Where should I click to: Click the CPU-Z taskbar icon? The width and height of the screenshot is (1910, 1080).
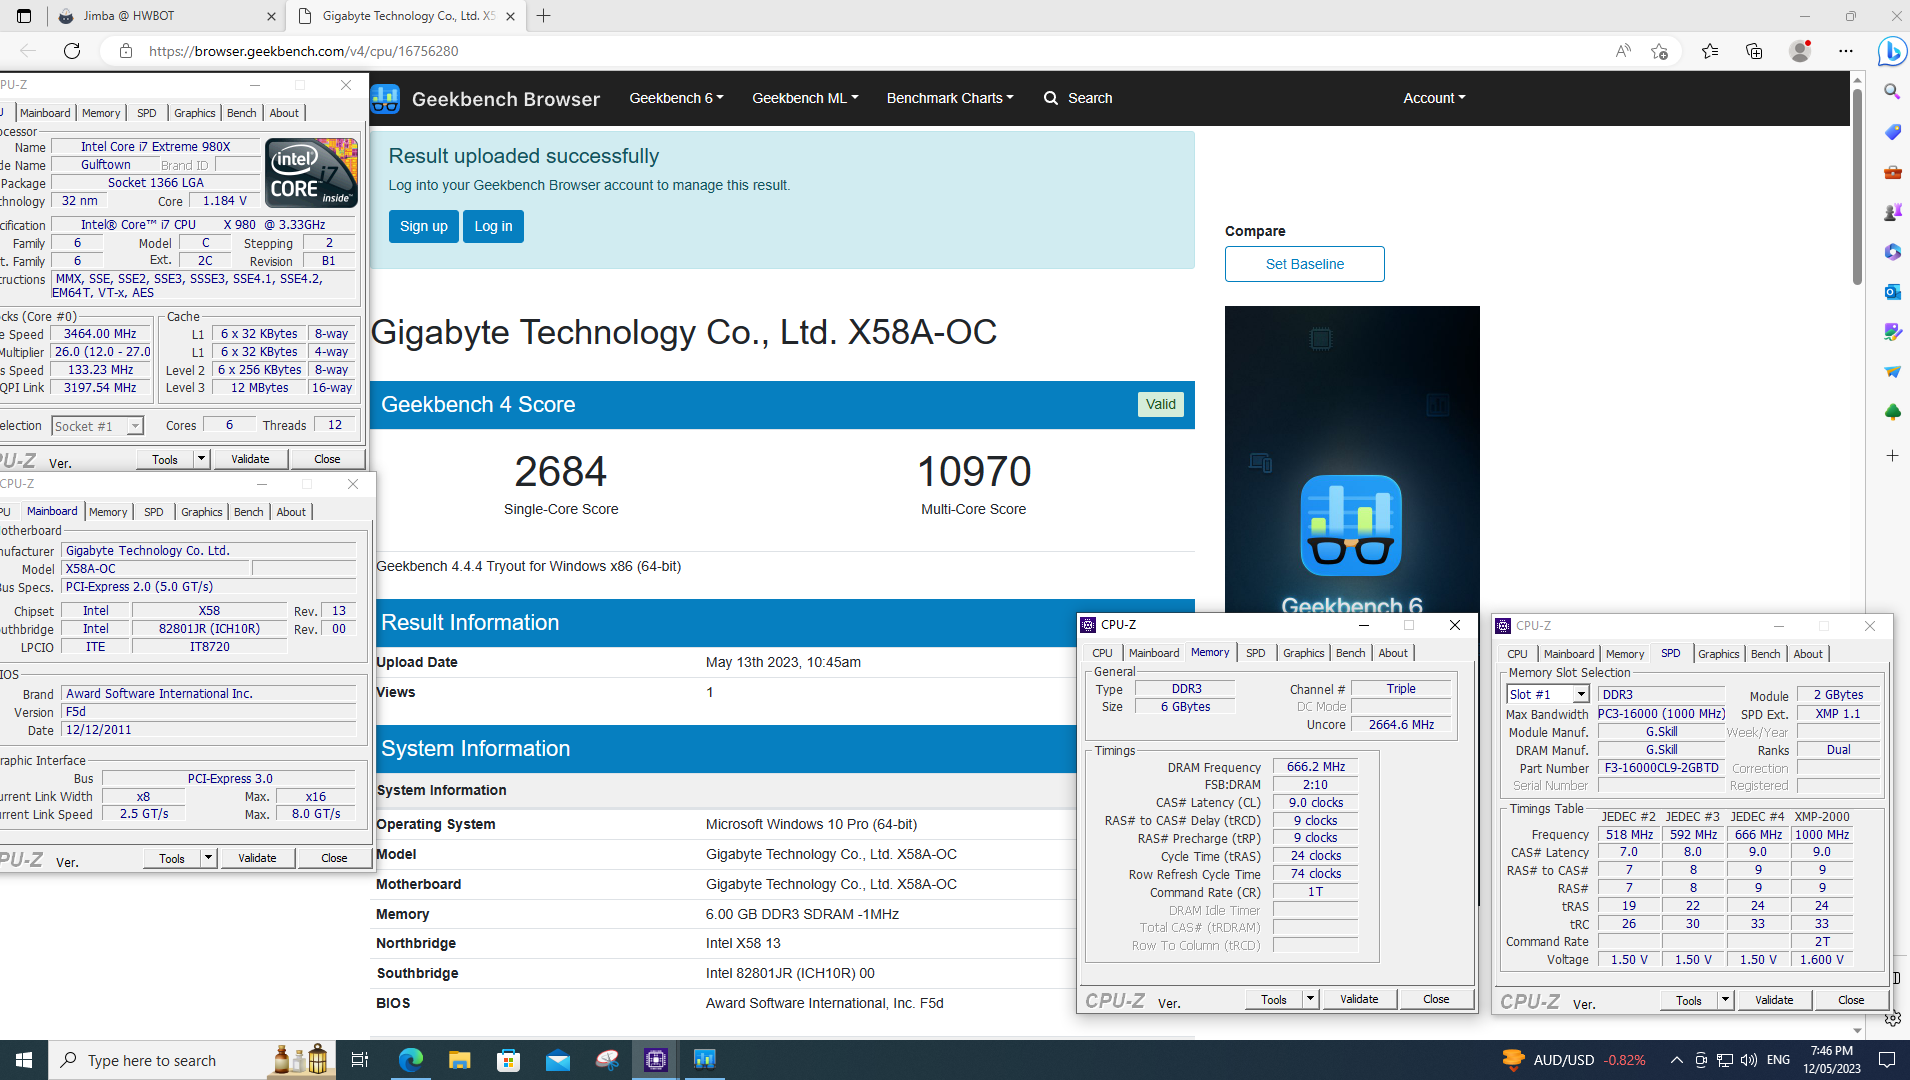pos(656,1060)
